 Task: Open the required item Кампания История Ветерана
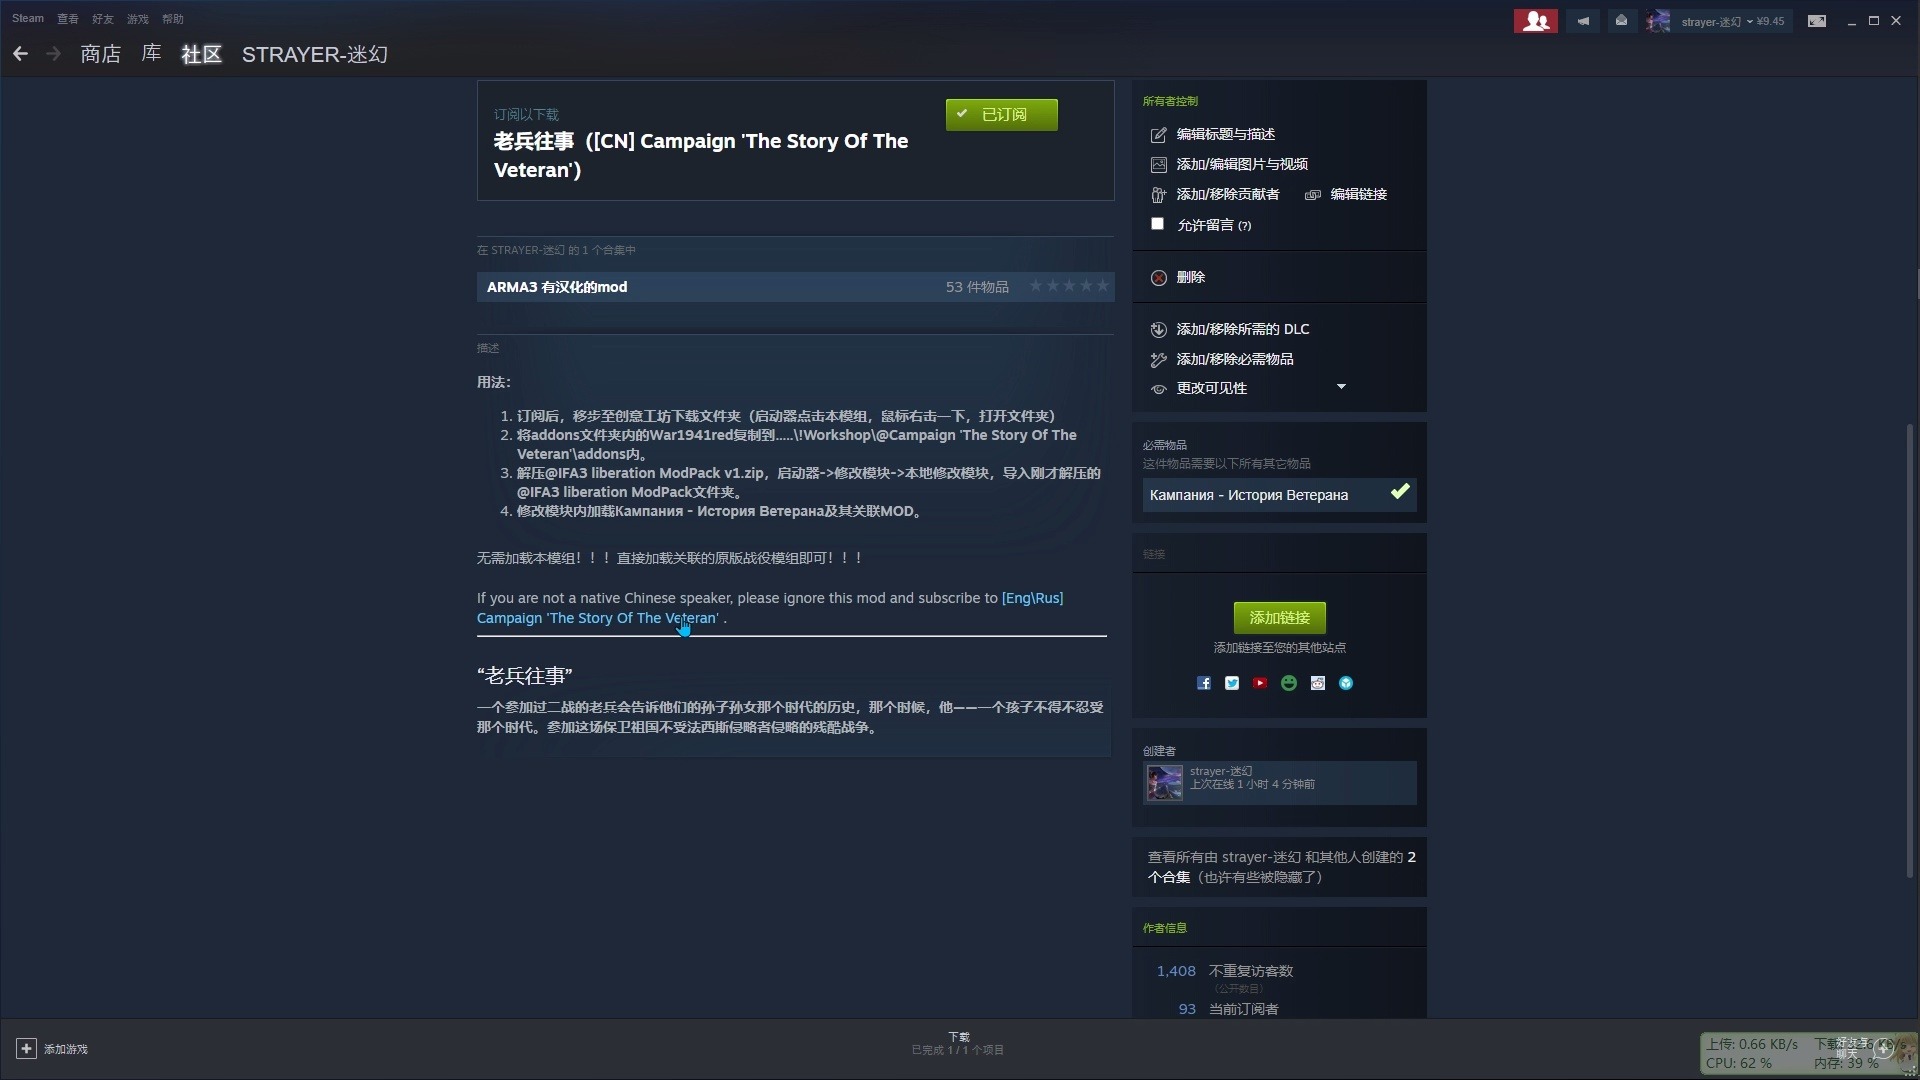click(1249, 495)
